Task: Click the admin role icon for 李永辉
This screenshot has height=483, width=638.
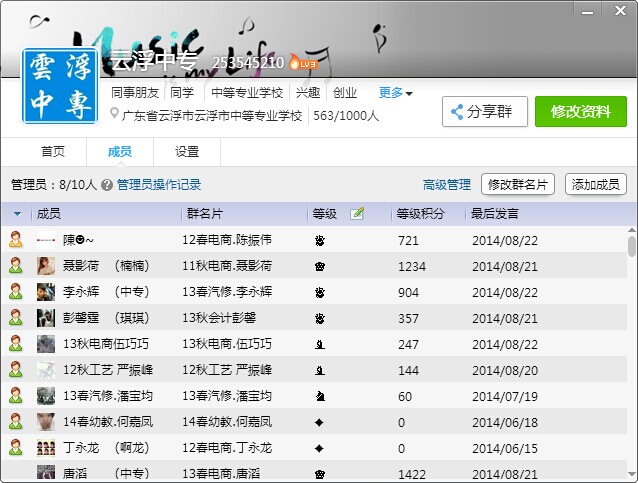Action: (16, 291)
